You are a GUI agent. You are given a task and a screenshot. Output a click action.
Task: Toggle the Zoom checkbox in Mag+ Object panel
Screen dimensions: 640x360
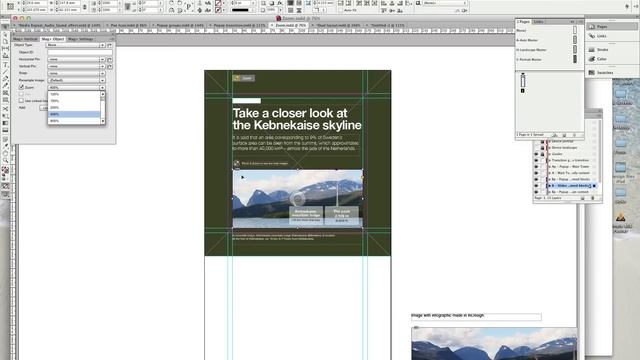tap(21, 87)
